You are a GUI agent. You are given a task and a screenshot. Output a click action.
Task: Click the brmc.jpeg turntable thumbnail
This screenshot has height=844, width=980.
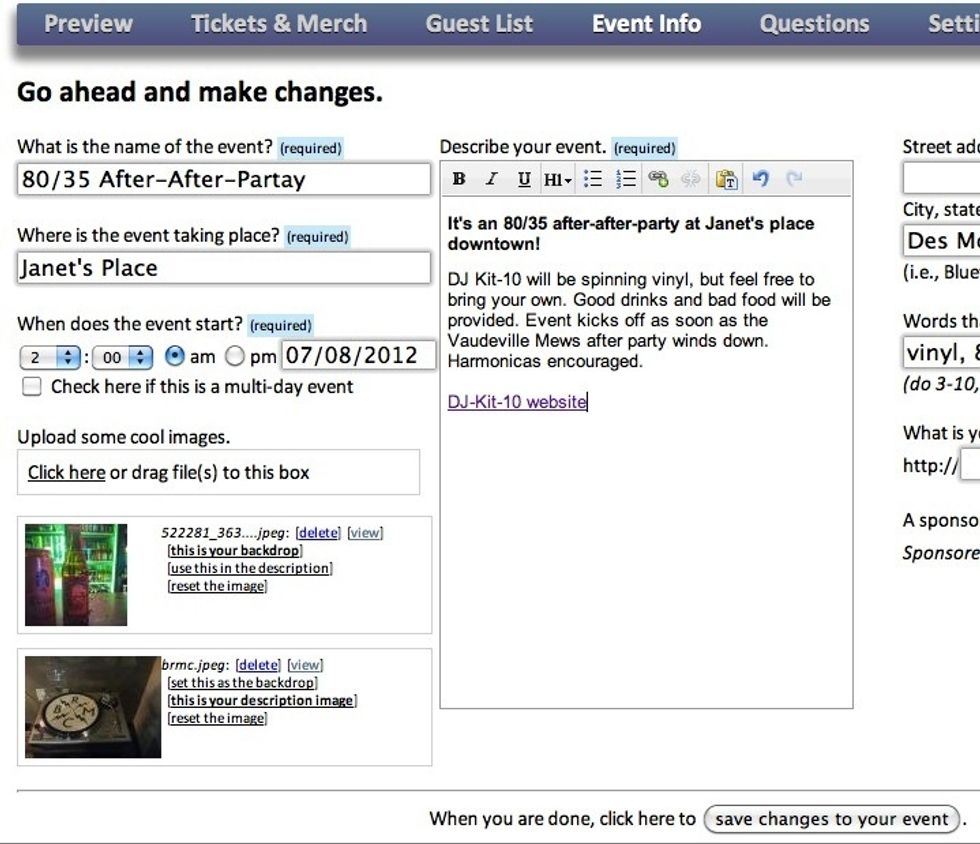click(x=93, y=707)
